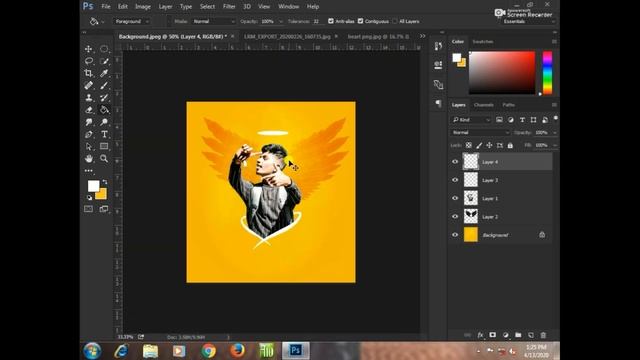Select the Dodge tool

[104, 122]
